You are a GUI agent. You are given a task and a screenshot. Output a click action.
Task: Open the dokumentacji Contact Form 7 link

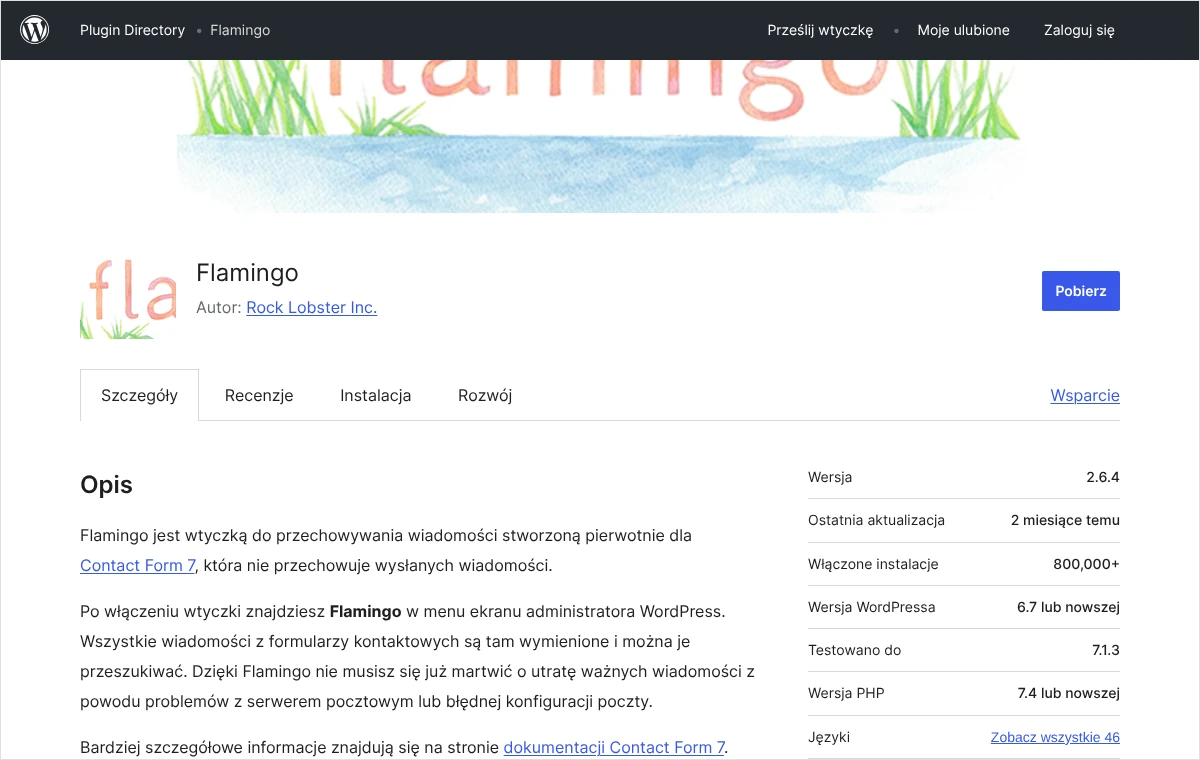tap(614, 747)
